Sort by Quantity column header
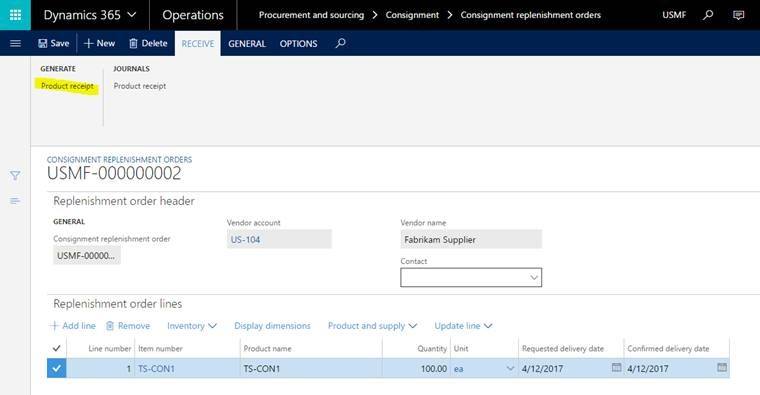 [432, 348]
